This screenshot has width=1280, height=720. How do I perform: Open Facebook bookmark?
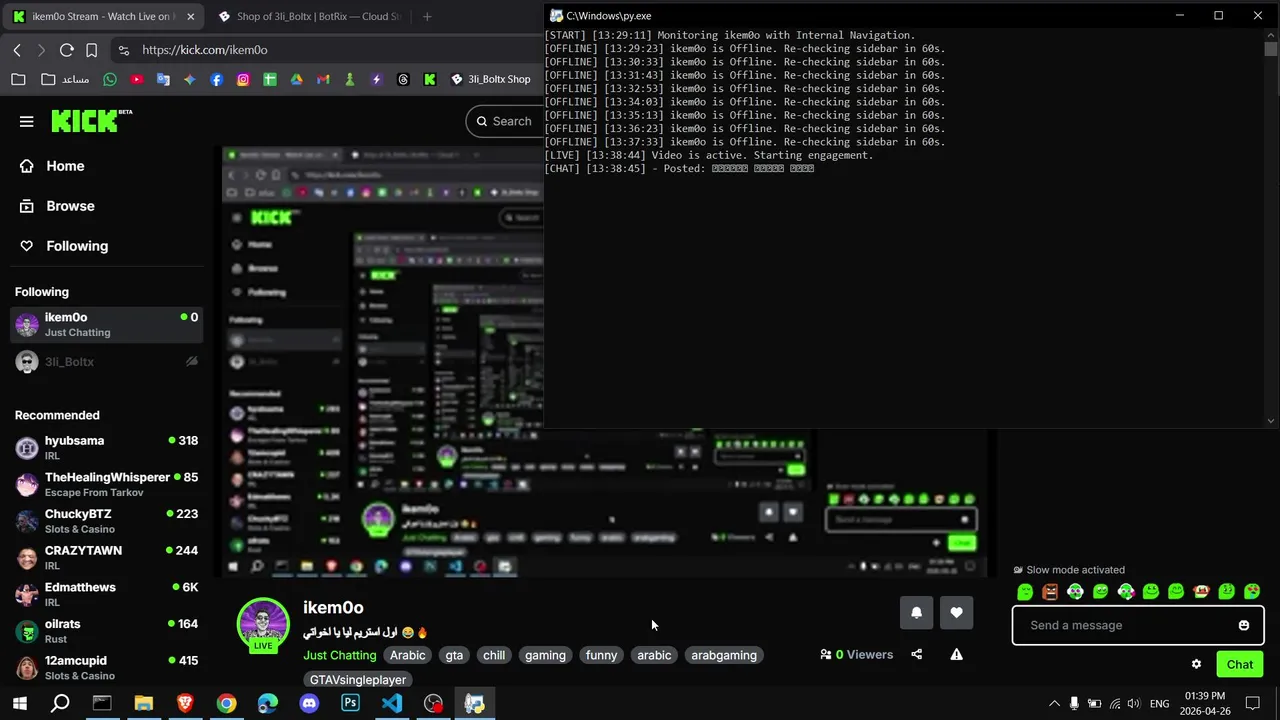pos(216,79)
